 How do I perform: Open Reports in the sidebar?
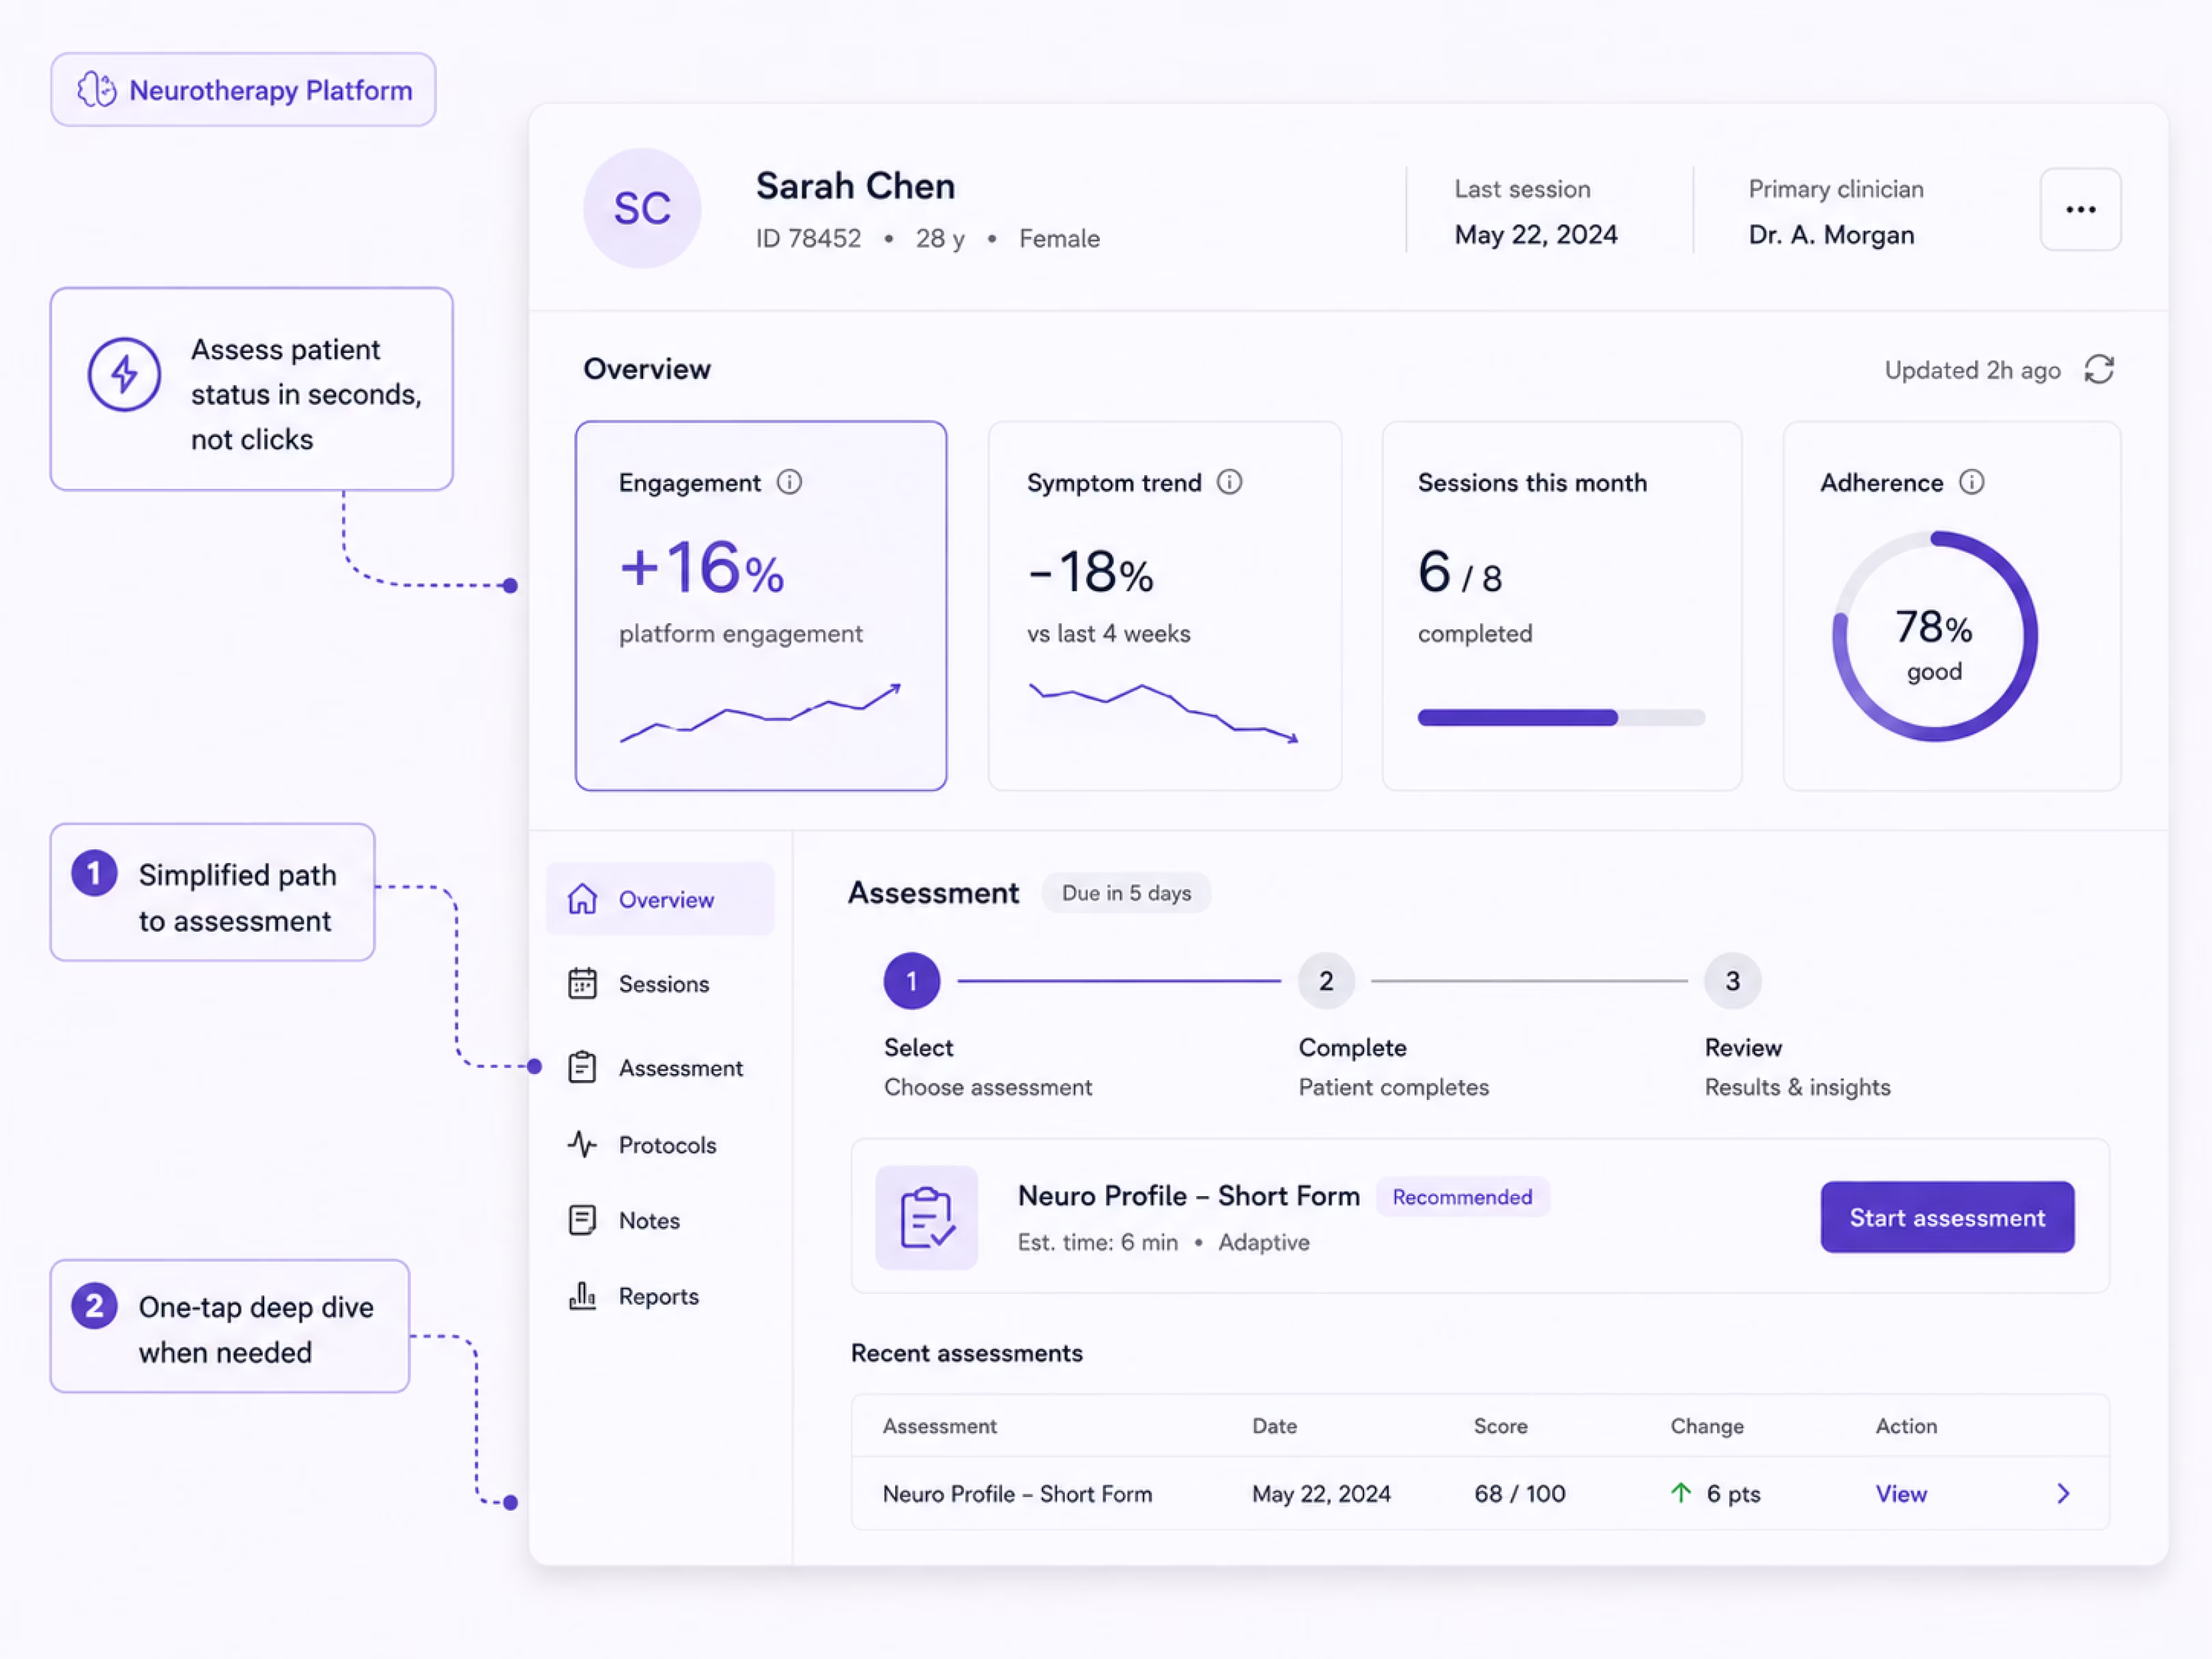pyautogui.click(x=660, y=1296)
